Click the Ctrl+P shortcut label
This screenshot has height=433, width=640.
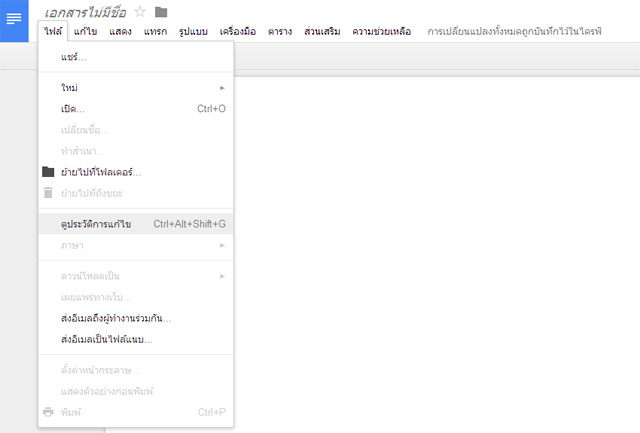click(212, 412)
